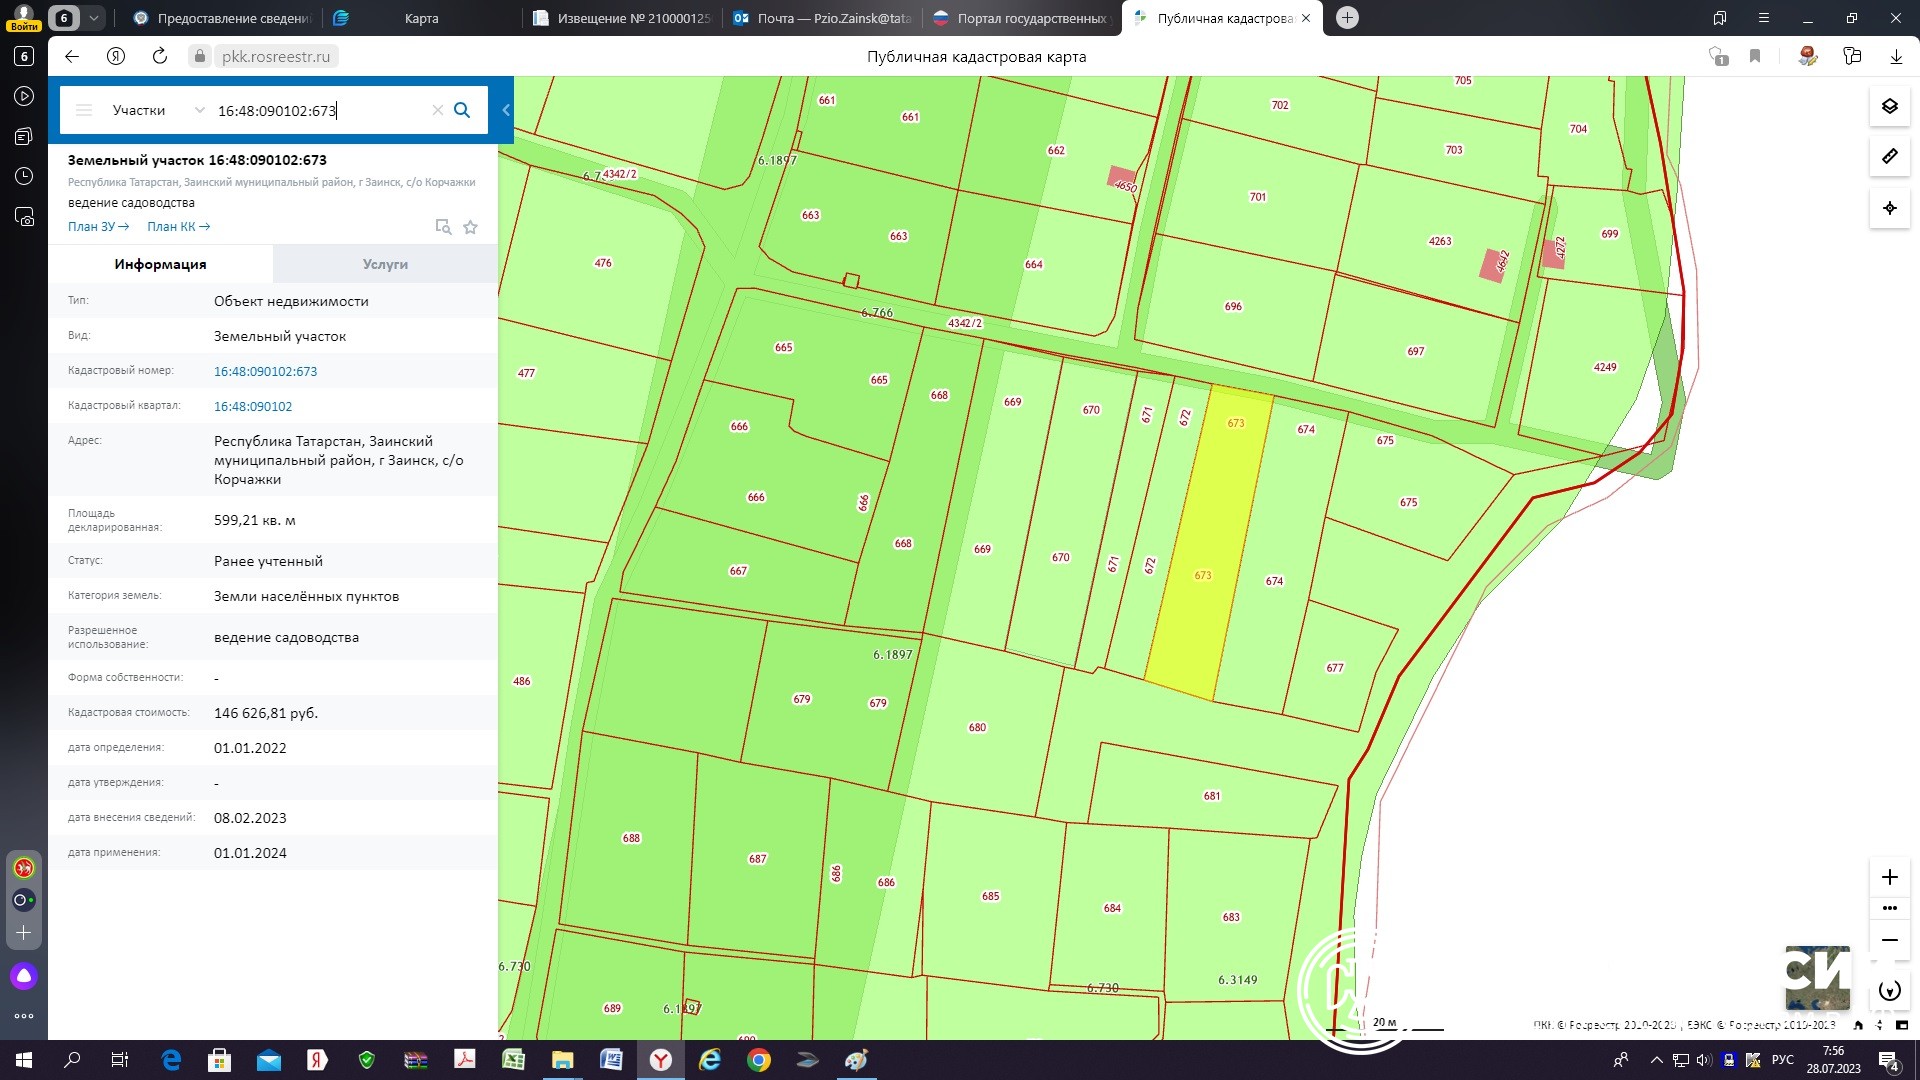Viewport: 1920px width, 1080px height.
Task: Switch to Почта Pzio.Zainsk tab
Action: [822, 18]
